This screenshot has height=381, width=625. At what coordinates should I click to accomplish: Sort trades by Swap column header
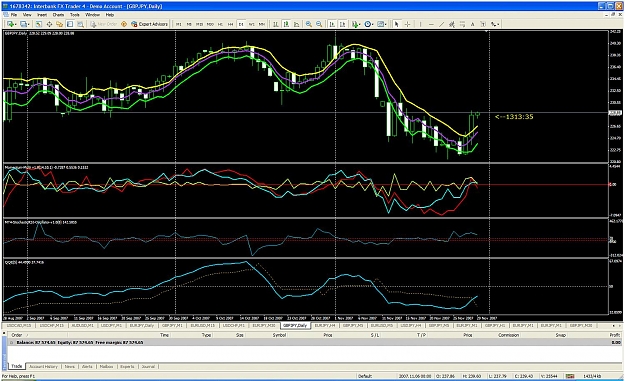click(560, 335)
